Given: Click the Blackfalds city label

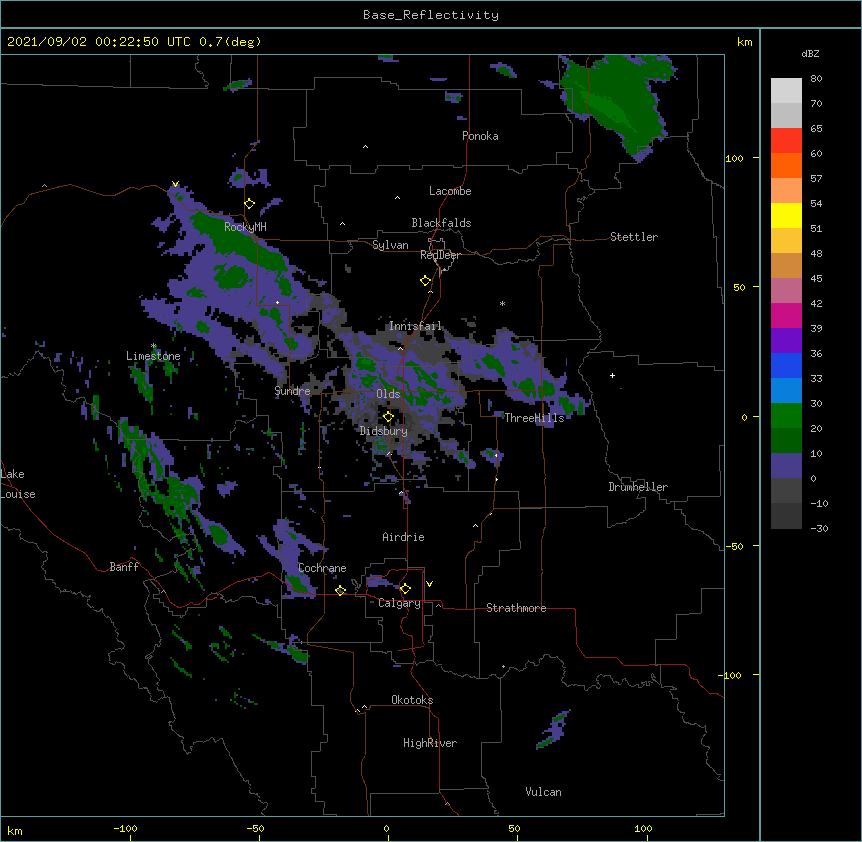Looking at the screenshot, I should click(x=441, y=223).
